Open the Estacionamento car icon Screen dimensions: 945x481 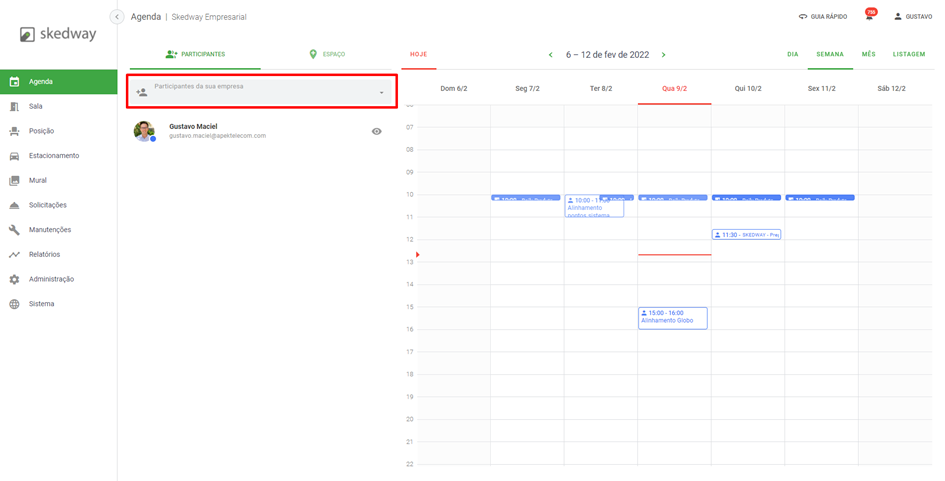[x=14, y=156]
